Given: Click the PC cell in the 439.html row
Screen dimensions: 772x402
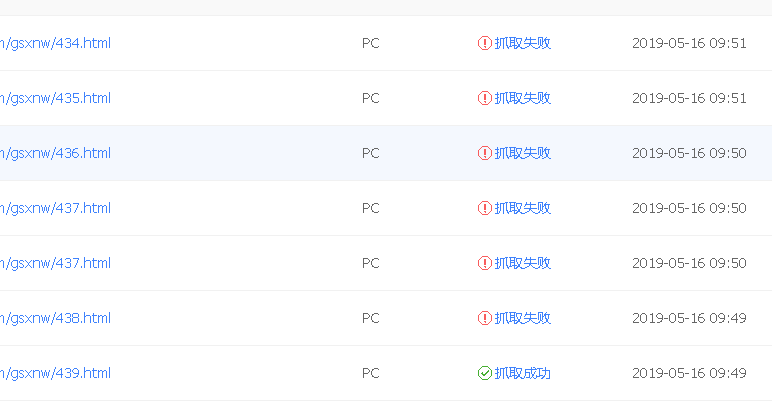Looking at the screenshot, I should click(x=371, y=373).
